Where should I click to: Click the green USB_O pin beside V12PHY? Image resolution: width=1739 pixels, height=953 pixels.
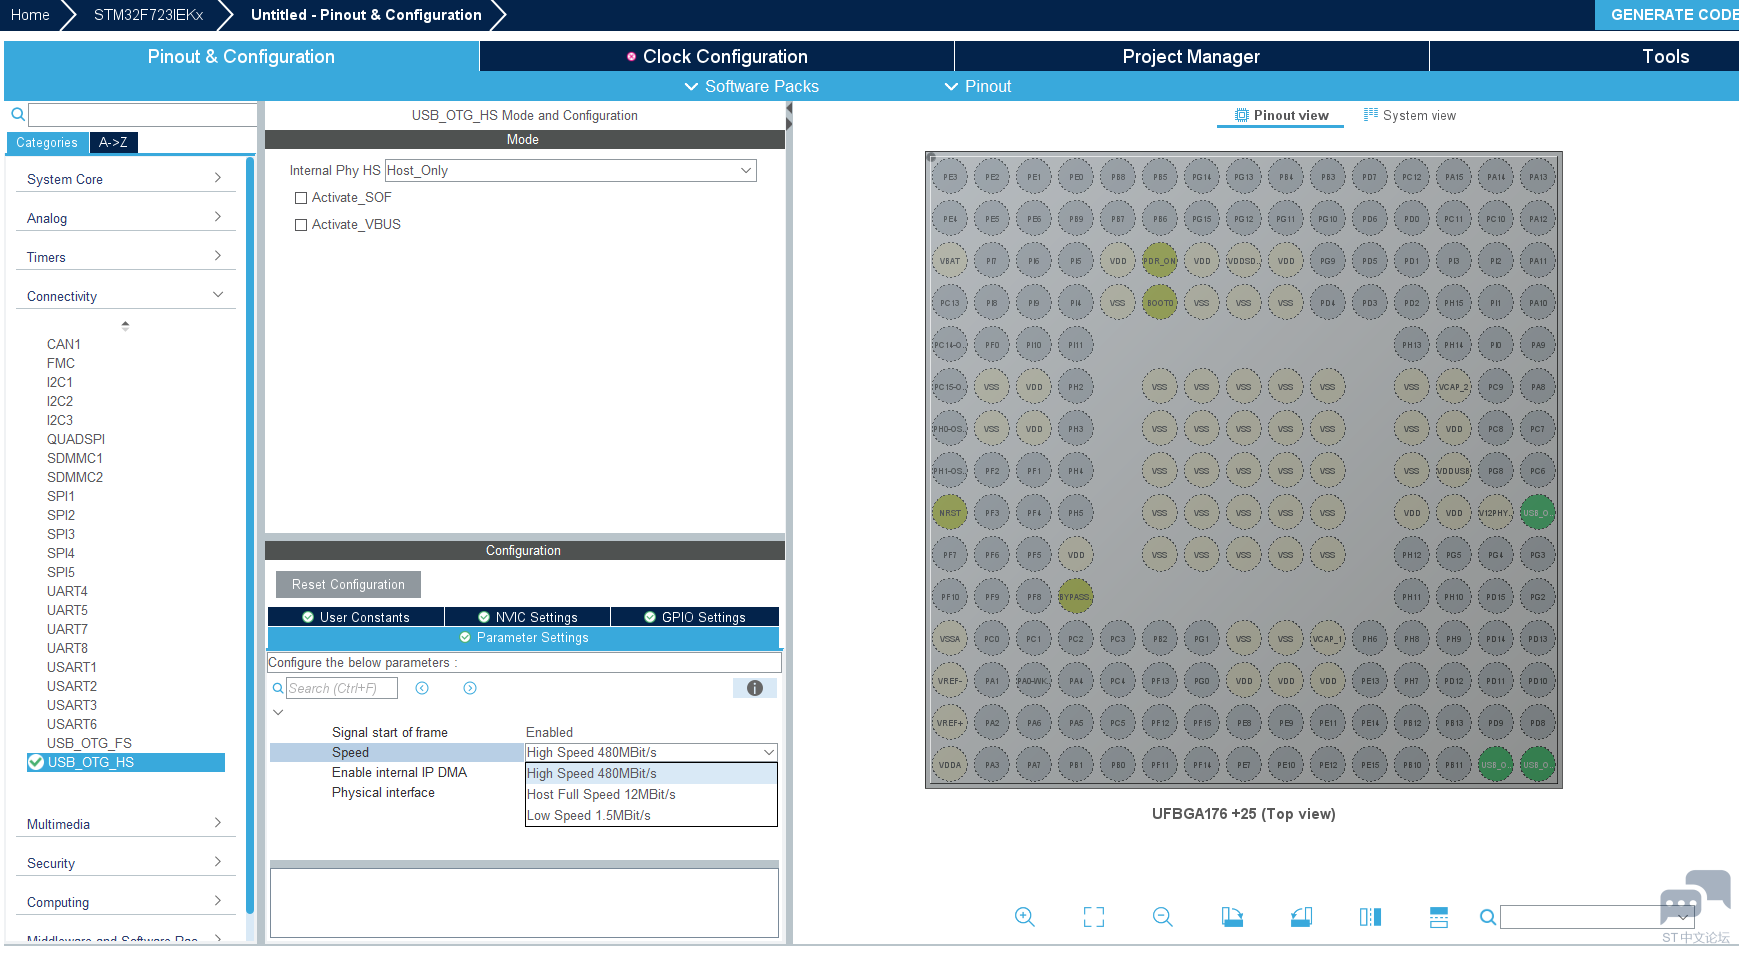tap(1537, 513)
